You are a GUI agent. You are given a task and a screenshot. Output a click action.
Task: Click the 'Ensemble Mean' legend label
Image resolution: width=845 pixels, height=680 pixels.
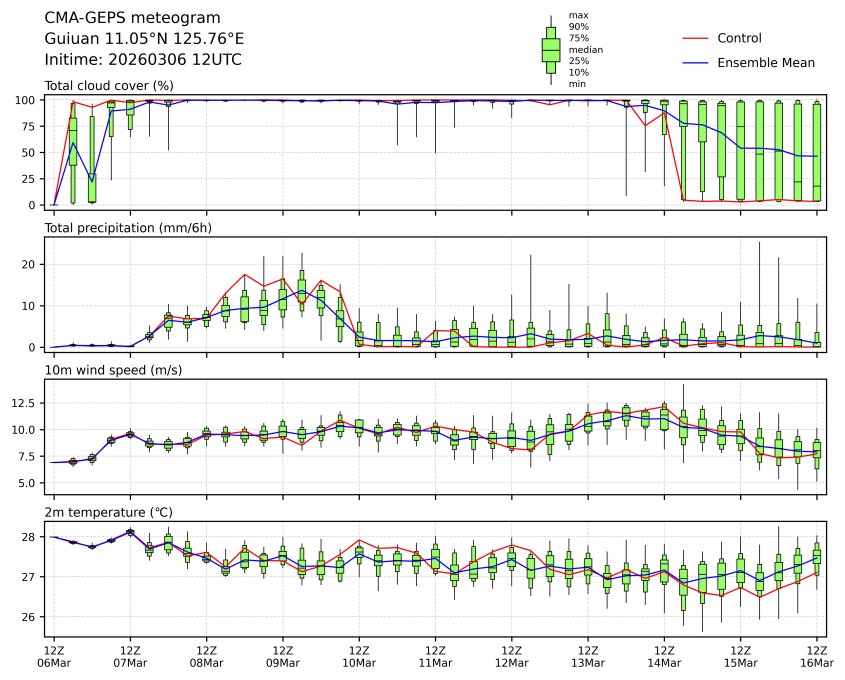pyautogui.click(x=766, y=63)
